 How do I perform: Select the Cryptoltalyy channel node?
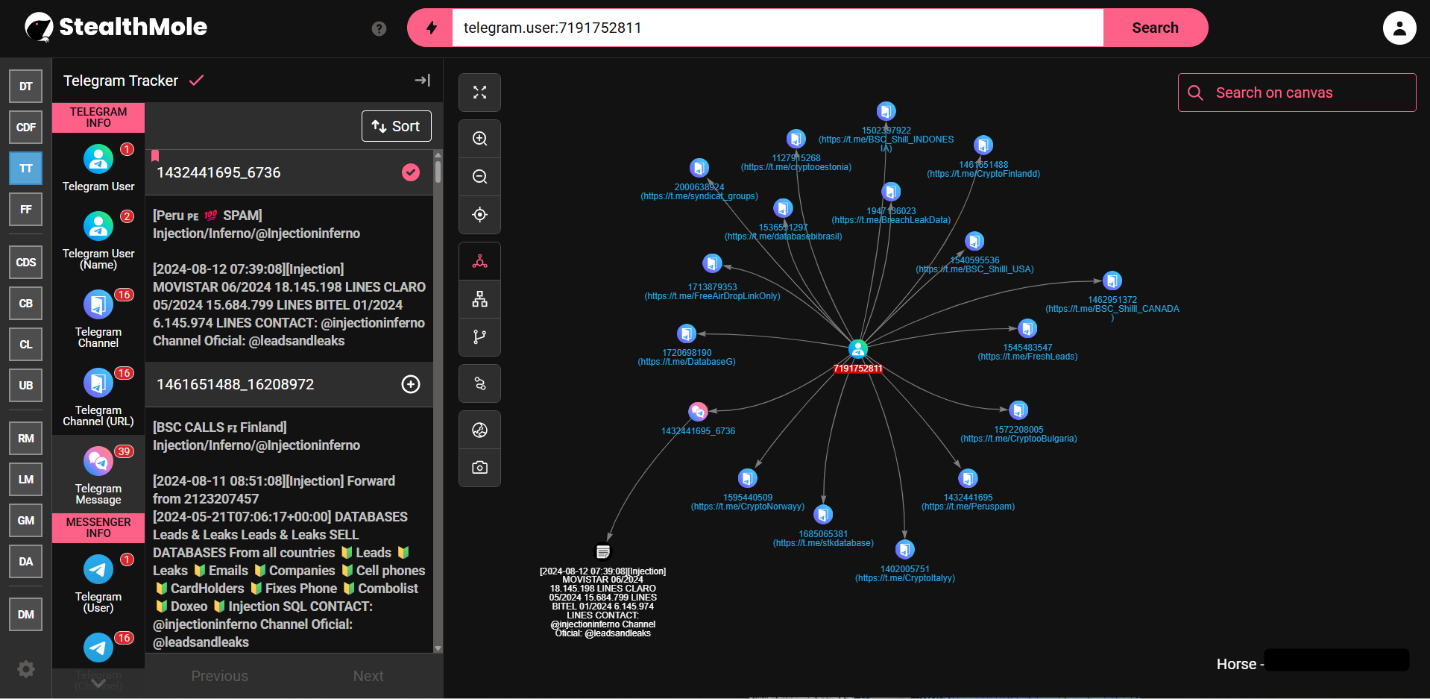tap(904, 550)
